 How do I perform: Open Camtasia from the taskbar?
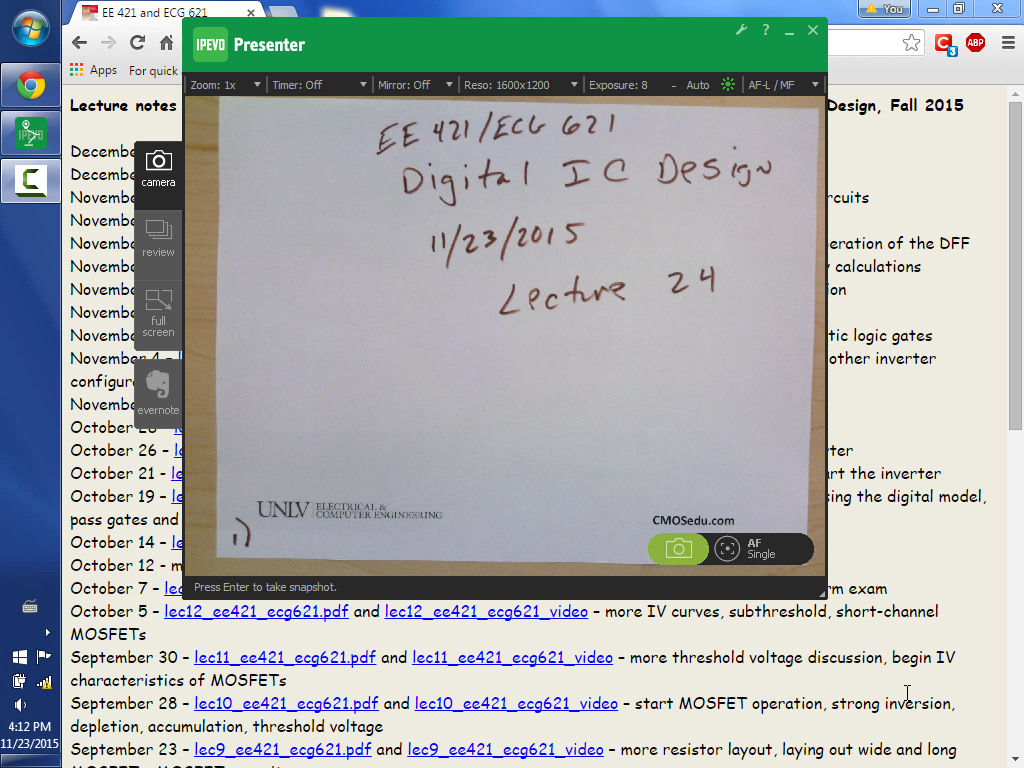pyautogui.click(x=31, y=181)
